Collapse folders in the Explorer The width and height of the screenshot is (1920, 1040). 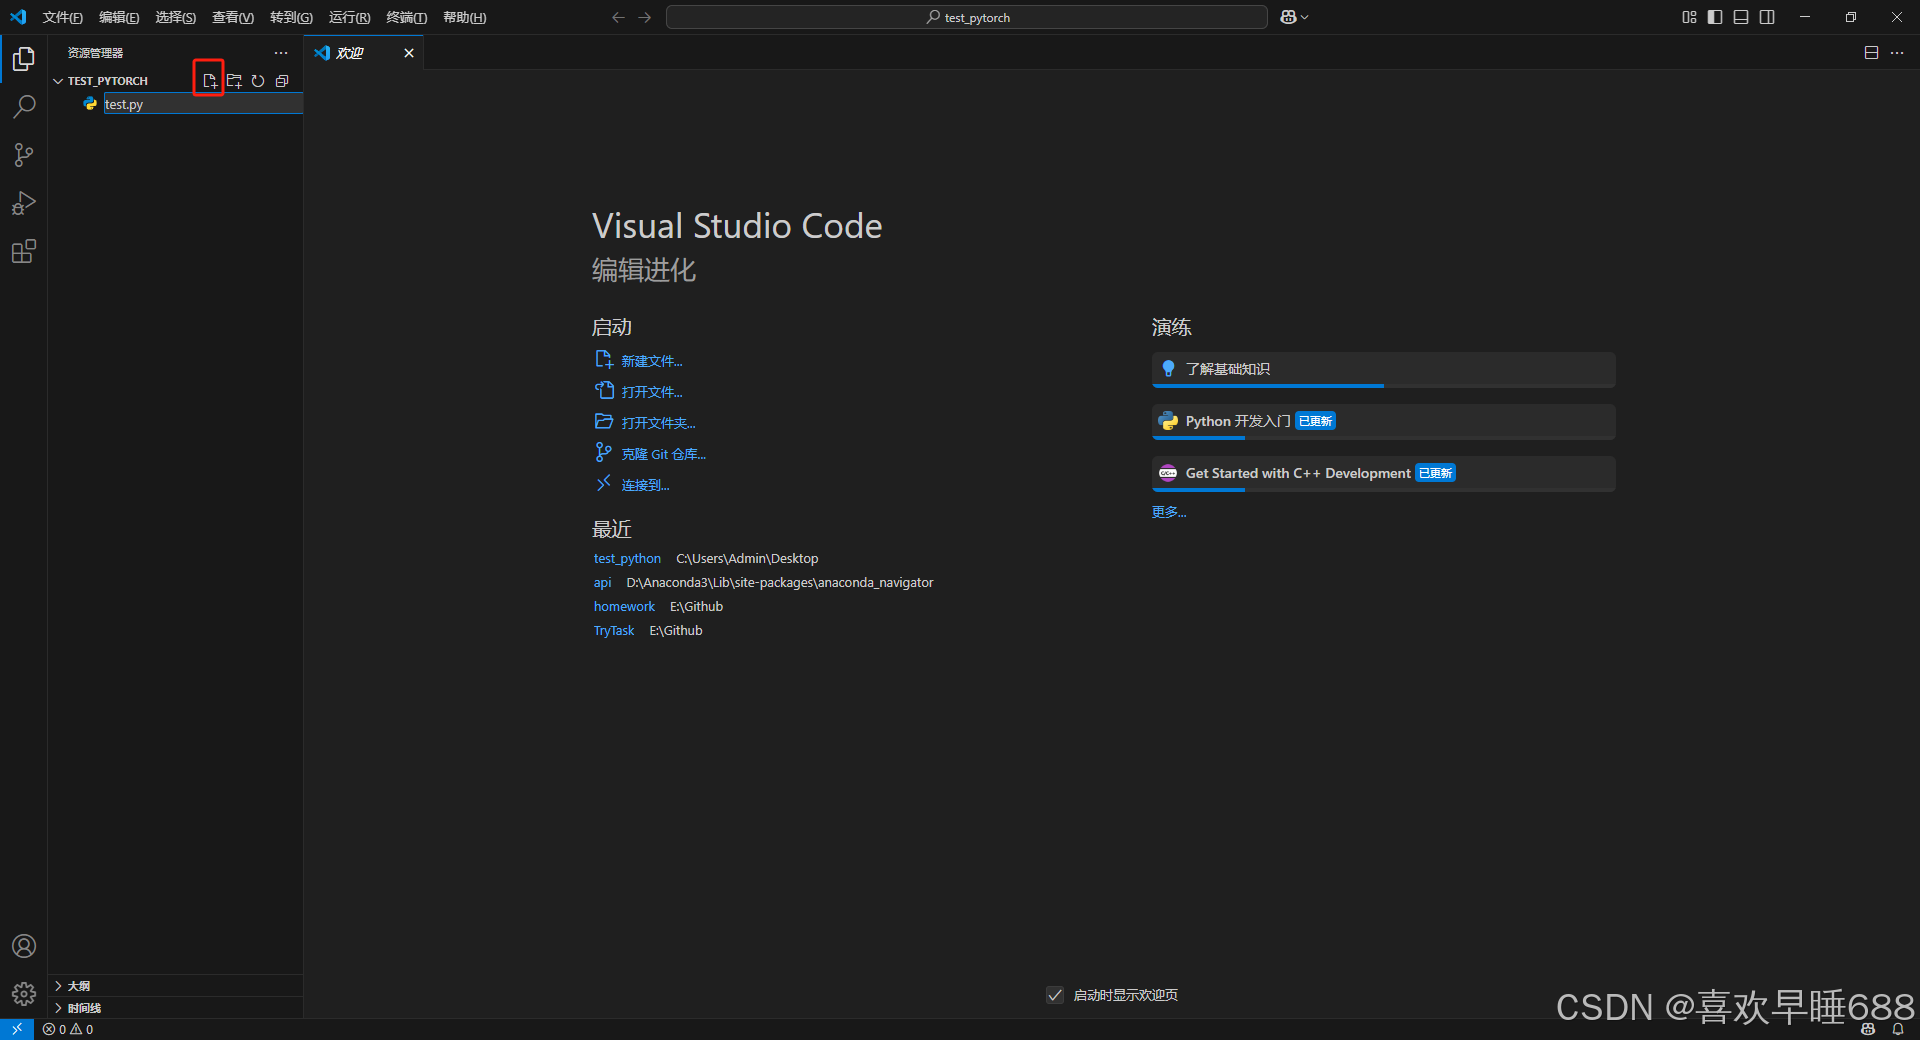coord(282,81)
